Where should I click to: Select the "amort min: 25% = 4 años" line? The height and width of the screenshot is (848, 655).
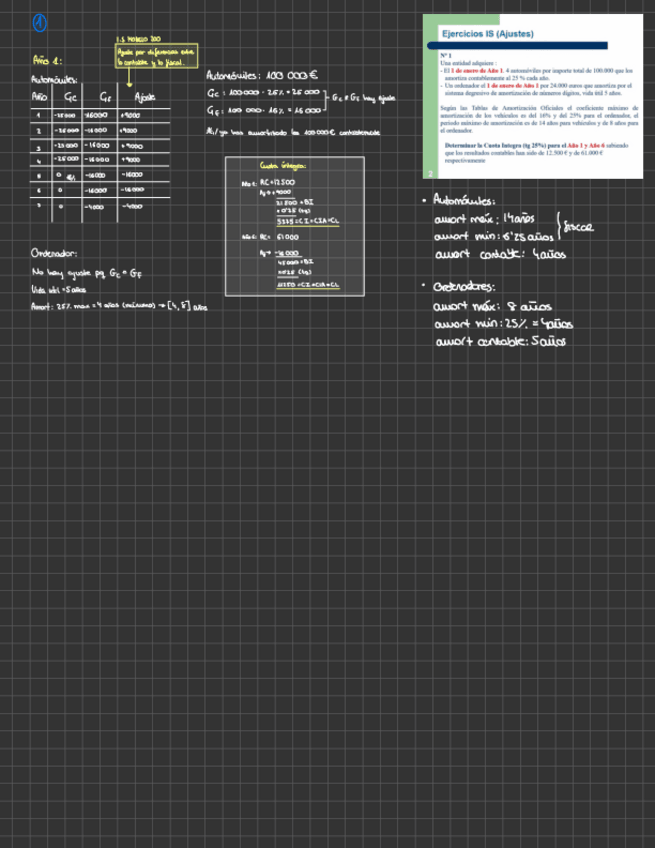(x=503, y=324)
